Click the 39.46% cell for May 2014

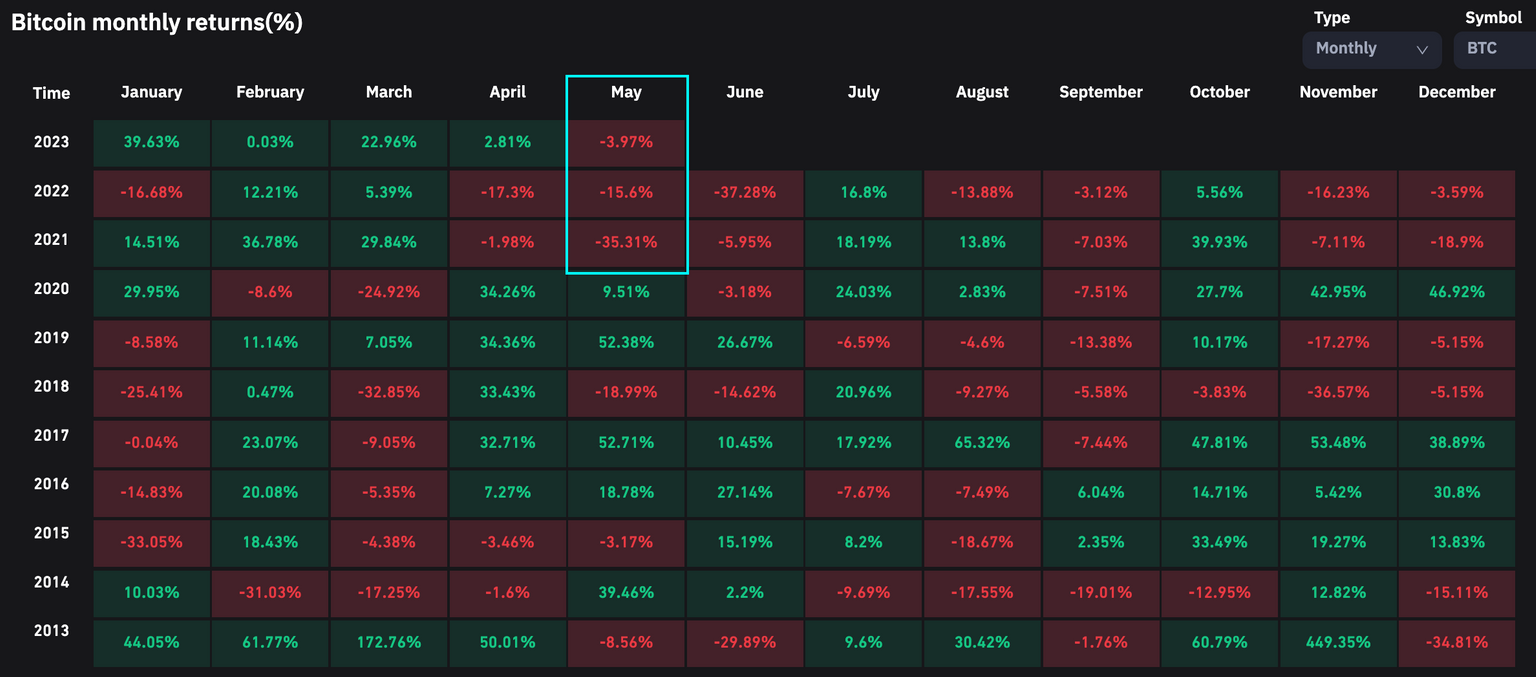(x=626, y=593)
